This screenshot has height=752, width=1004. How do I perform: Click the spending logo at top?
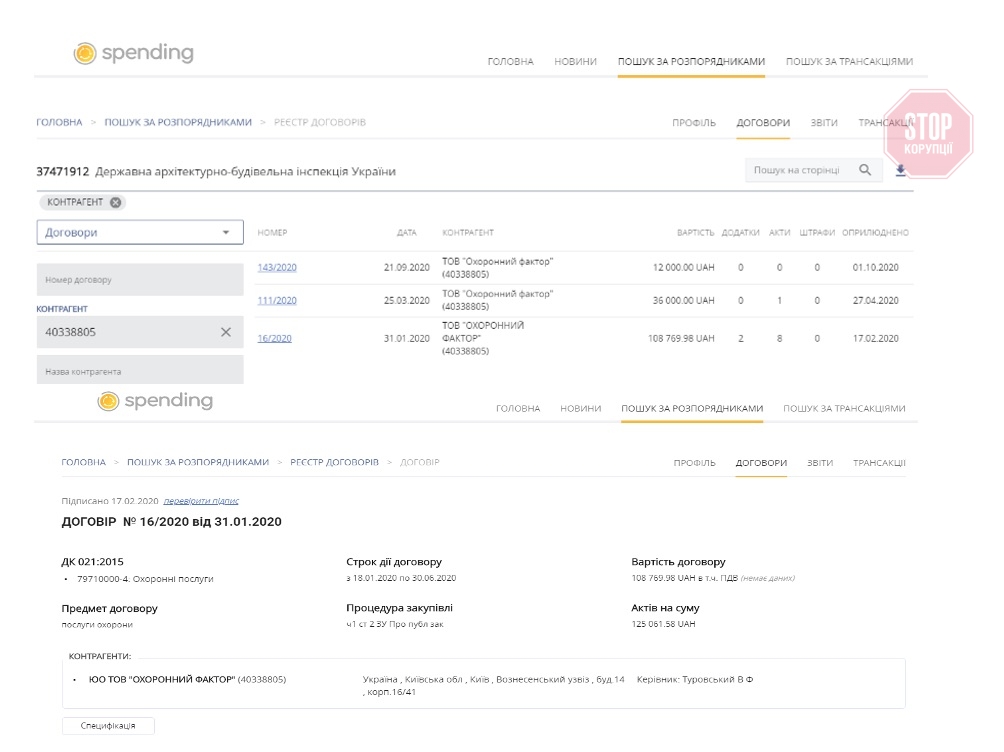[134, 54]
